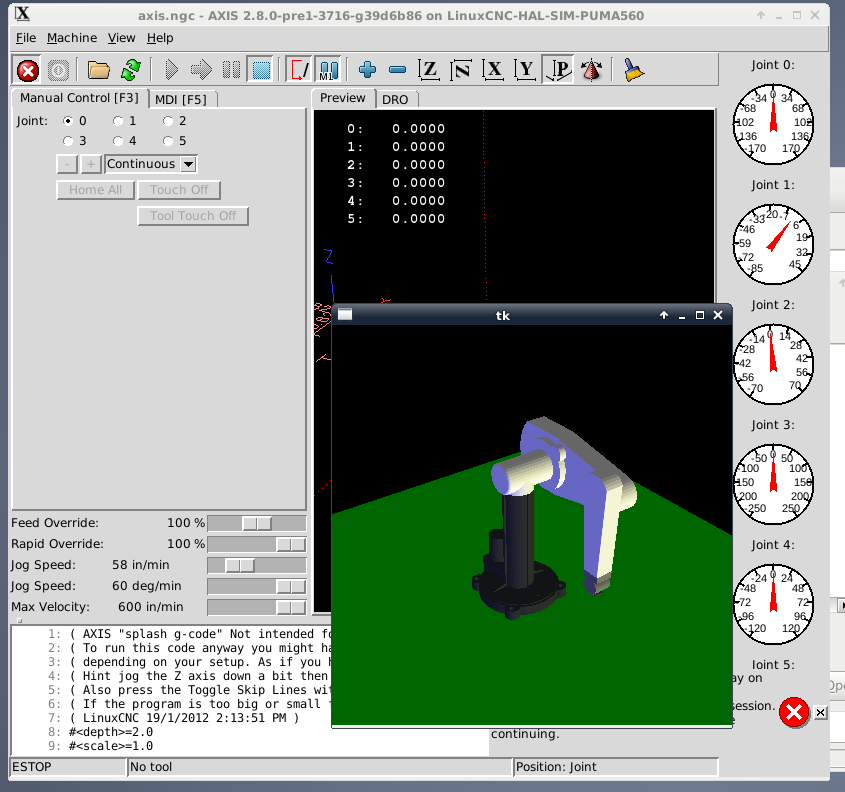Reload the current file
Image resolution: width=845 pixels, height=792 pixels.
pyautogui.click(x=130, y=70)
